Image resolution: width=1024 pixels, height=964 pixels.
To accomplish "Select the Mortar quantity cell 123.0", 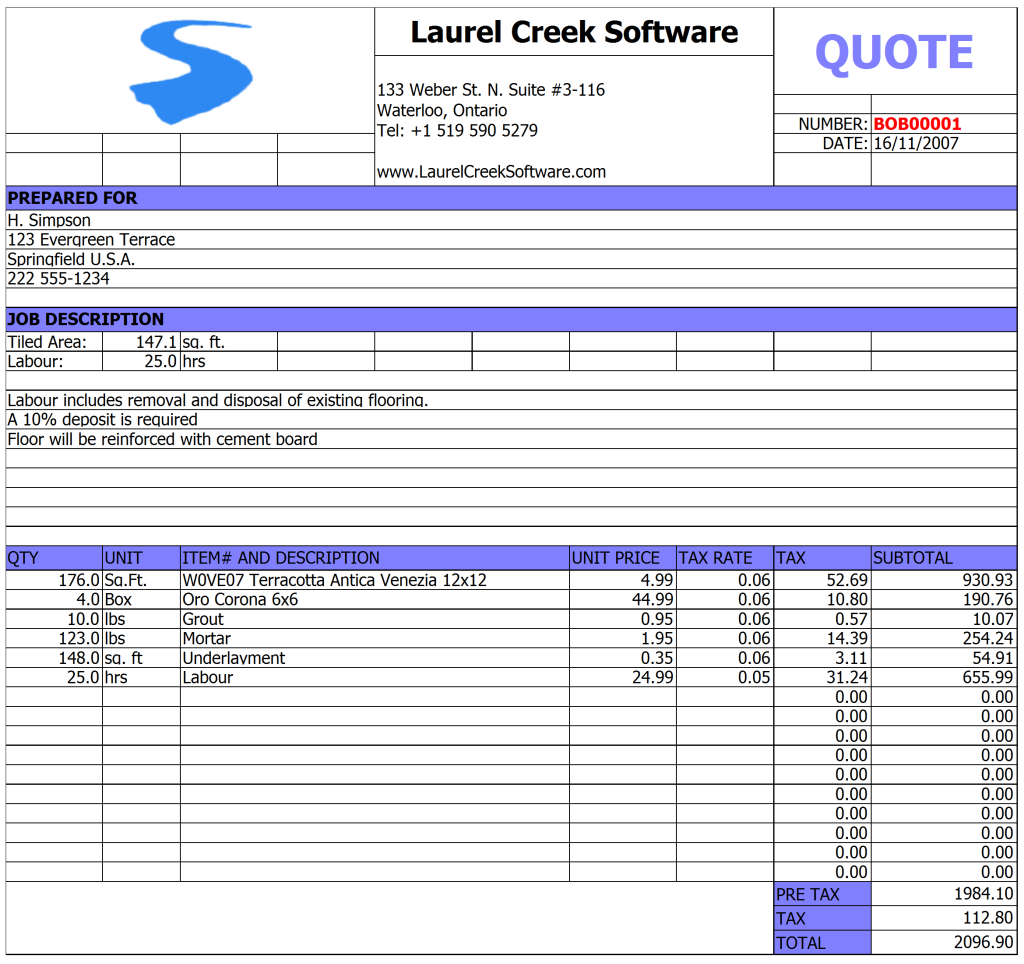I will (x=79, y=639).
